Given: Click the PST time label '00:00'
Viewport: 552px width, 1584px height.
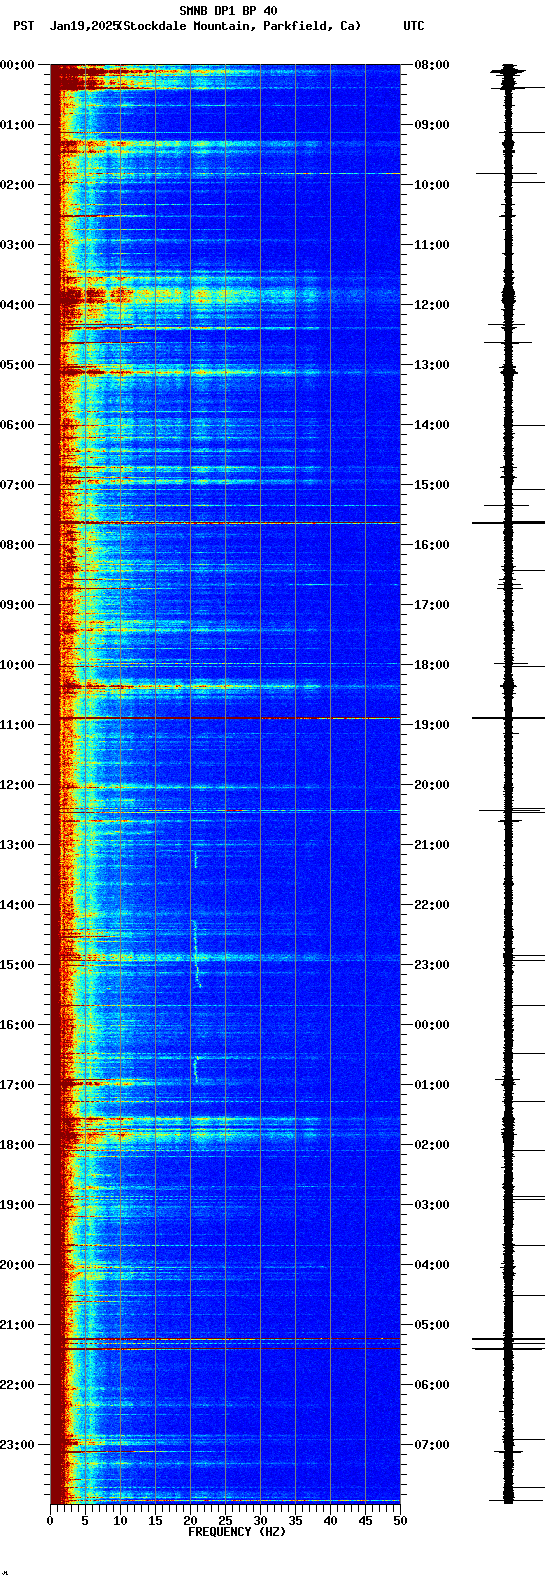Looking at the screenshot, I should pyautogui.click(x=17, y=65).
